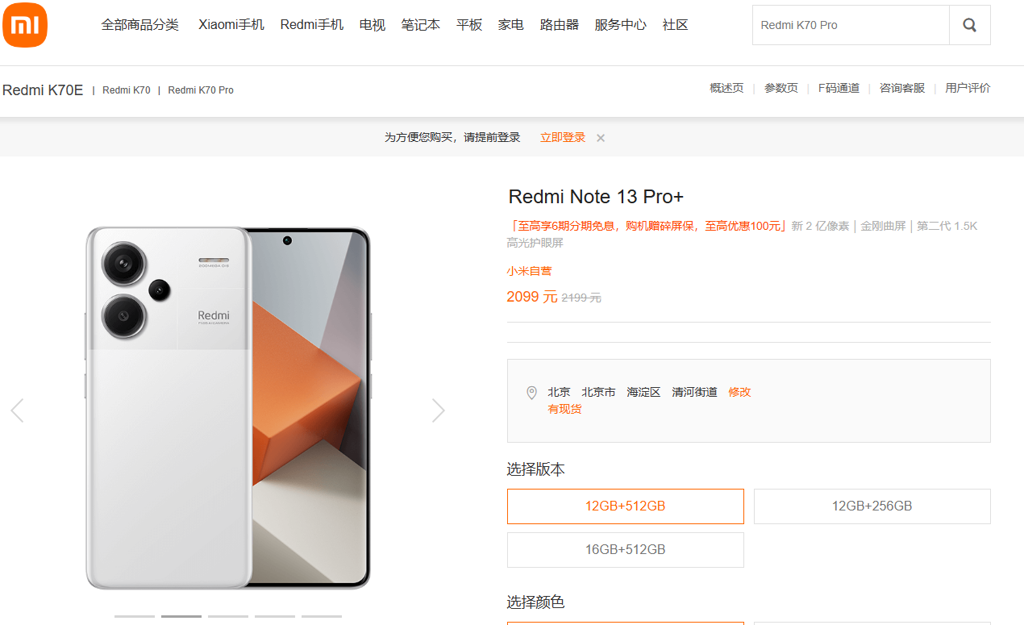Click the Redmi K70 Pro search field
Viewport: 1024px width, 625px height.
pos(850,25)
